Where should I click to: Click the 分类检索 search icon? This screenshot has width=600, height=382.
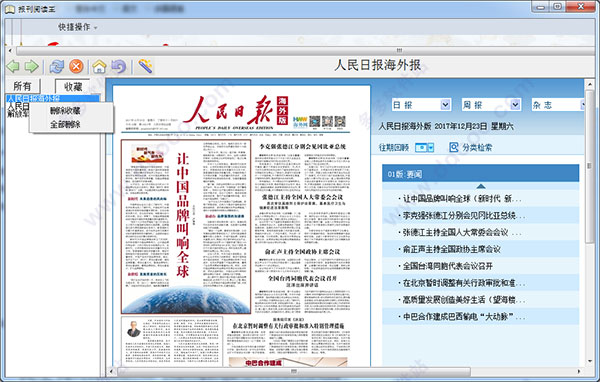click(x=454, y=147)
